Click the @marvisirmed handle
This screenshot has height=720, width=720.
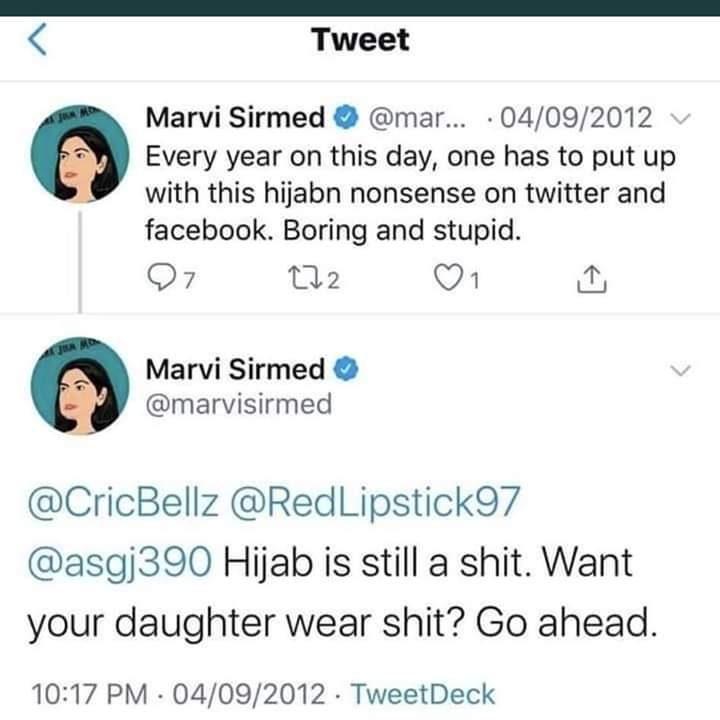tap(238, 404)
